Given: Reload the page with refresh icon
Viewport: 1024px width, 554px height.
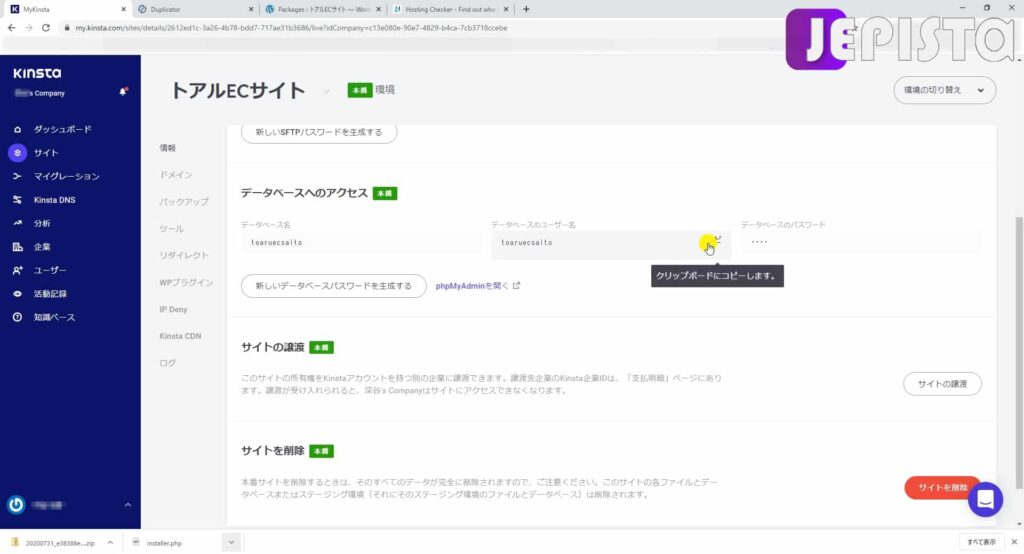Looking at the screenshot, I should 46,28.
